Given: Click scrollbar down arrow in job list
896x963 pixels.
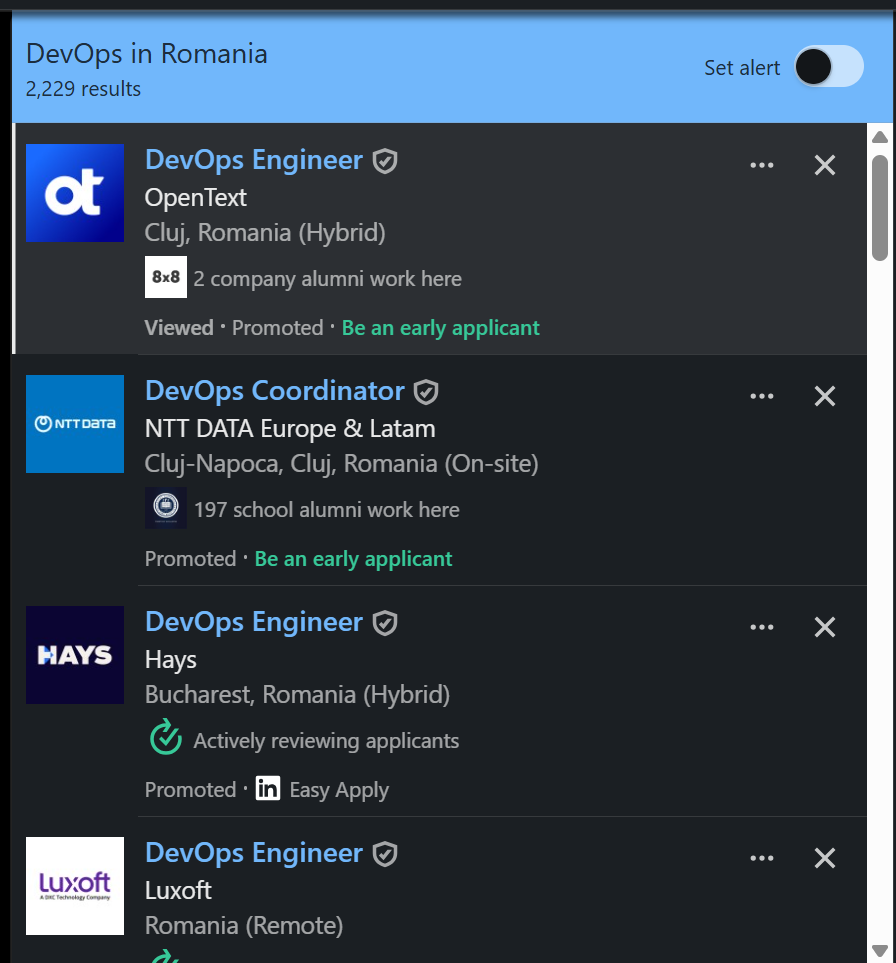Looking at the screenshot, I should pyautogui.click(x=880, y=951).
